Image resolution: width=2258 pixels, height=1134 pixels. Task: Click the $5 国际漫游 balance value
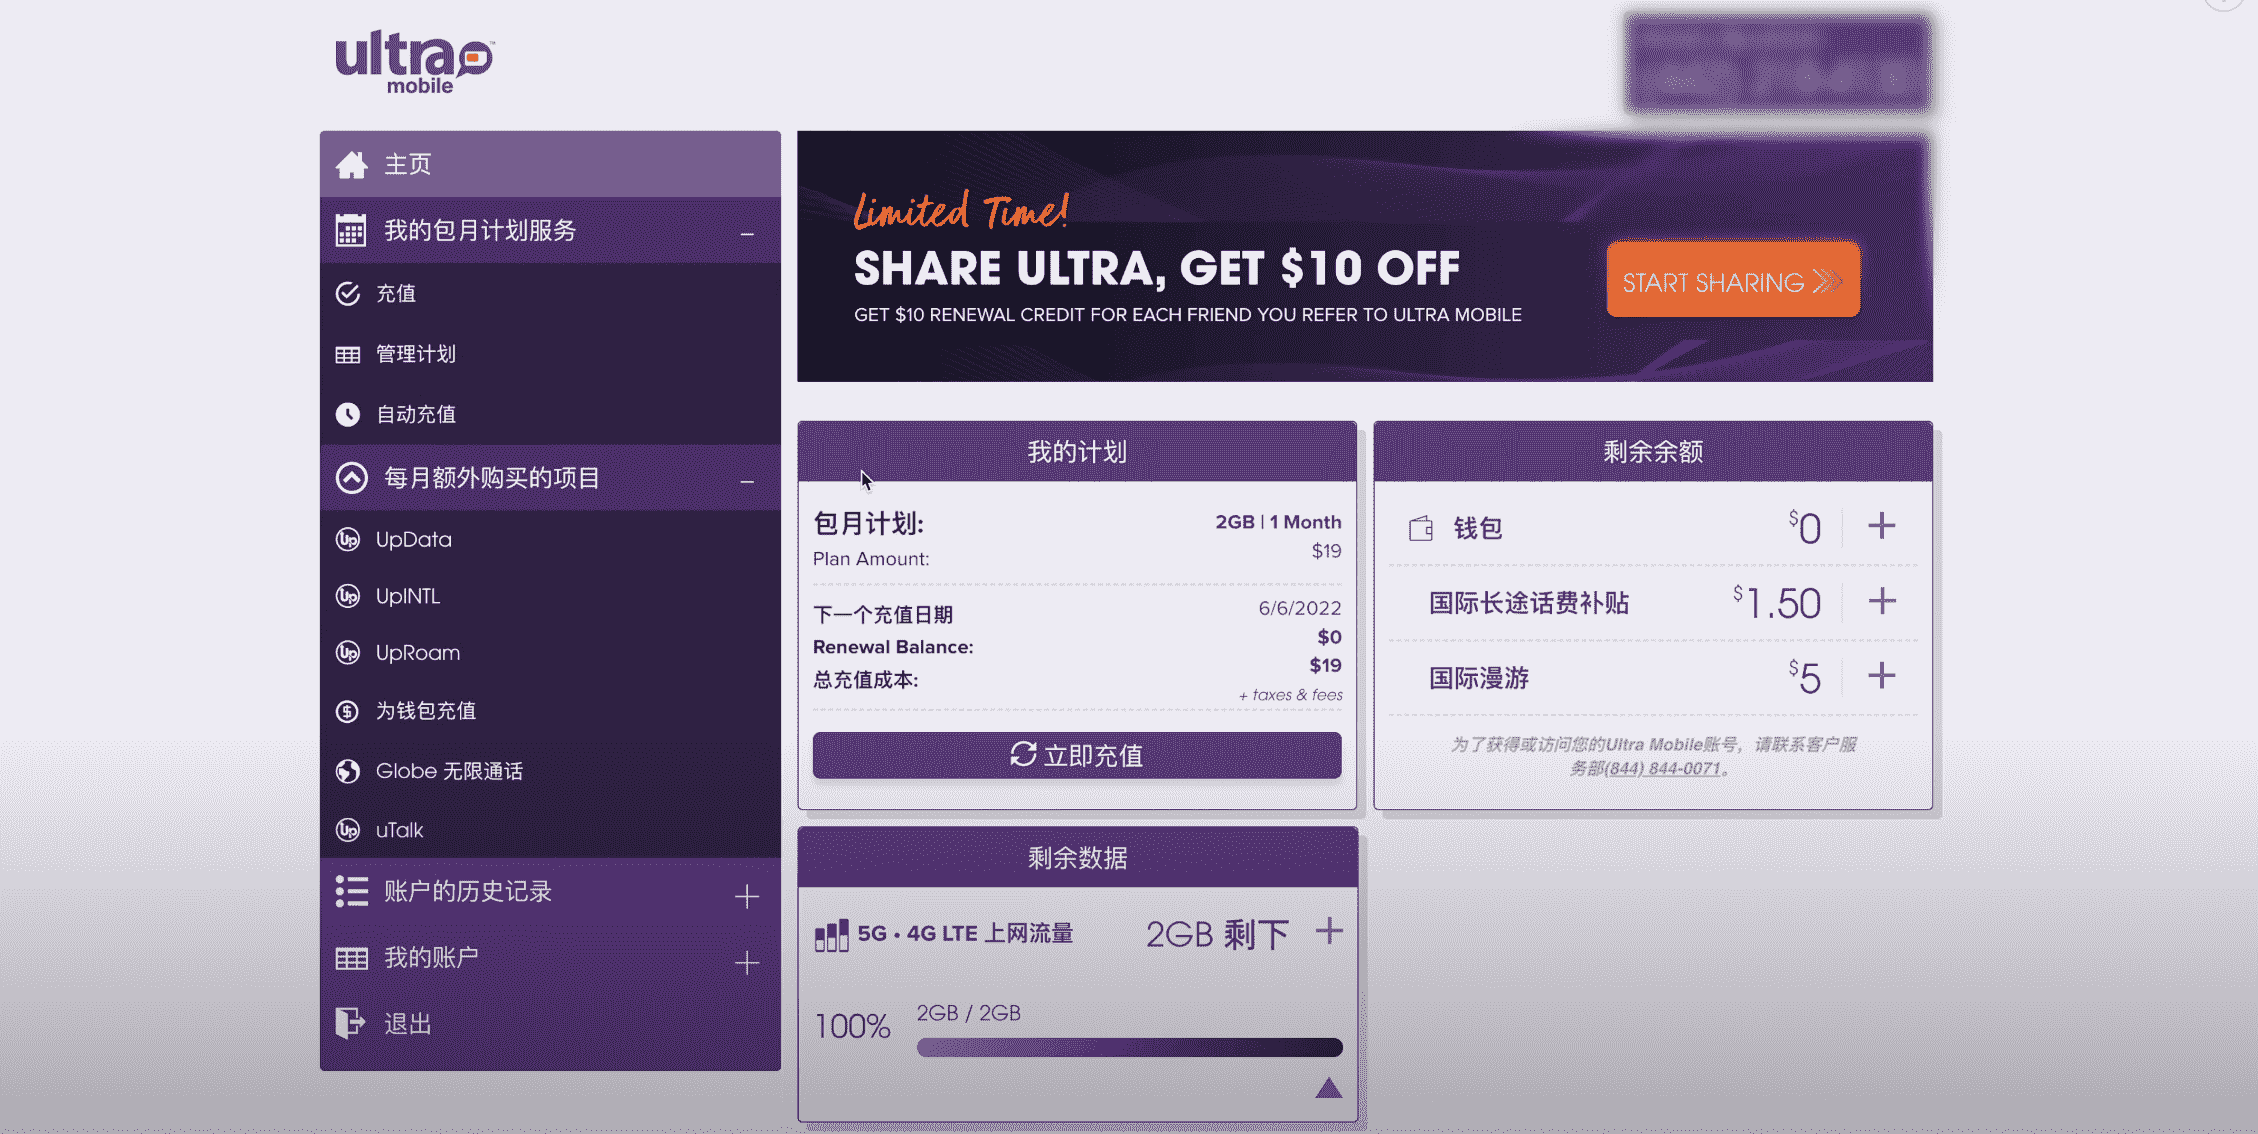click(1805, 678)
